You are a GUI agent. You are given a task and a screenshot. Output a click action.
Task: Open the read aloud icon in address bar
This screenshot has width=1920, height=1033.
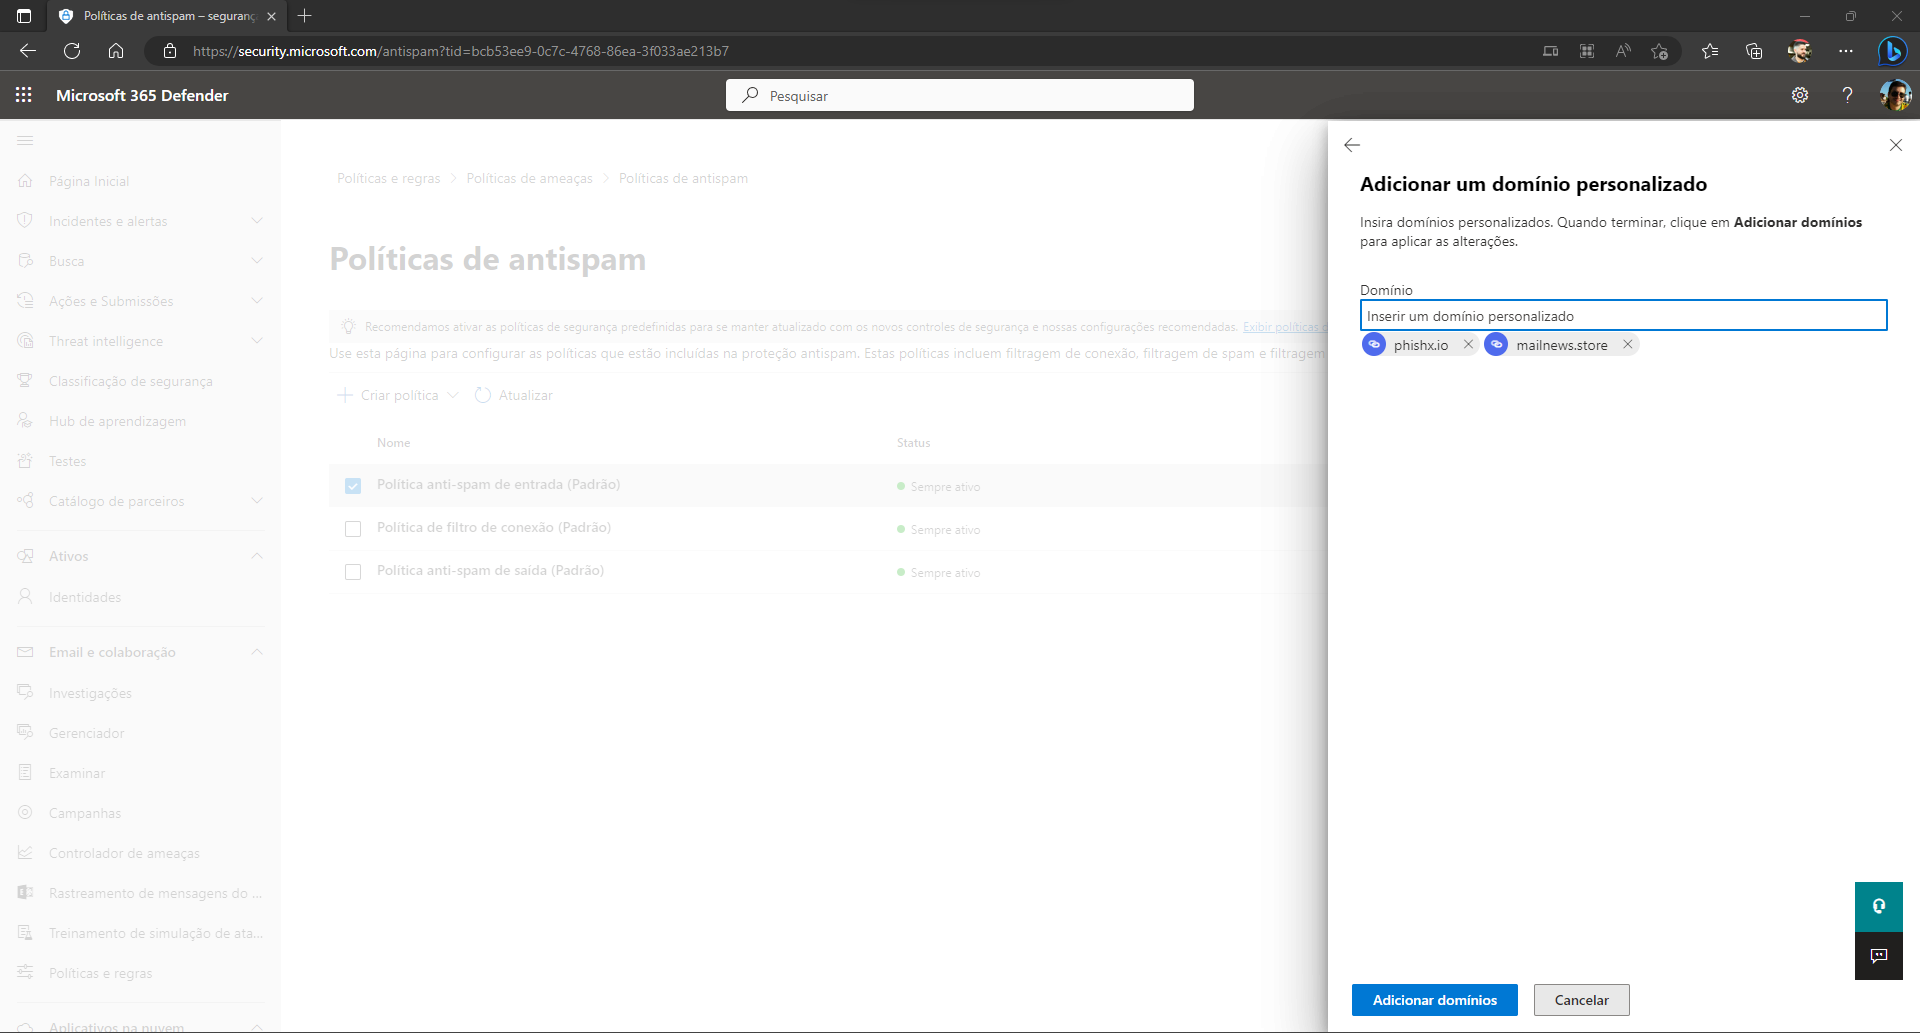[x=1623, y=51]
